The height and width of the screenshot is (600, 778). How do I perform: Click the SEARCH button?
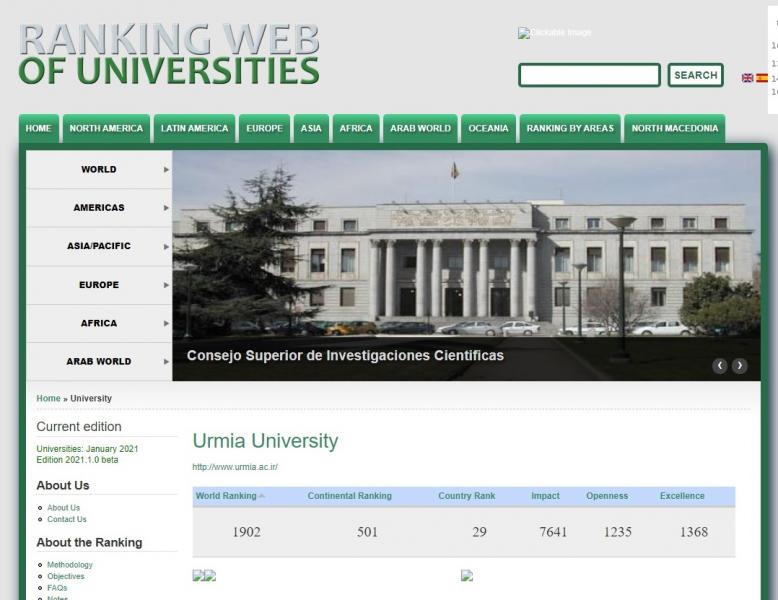tap(696, 75)
